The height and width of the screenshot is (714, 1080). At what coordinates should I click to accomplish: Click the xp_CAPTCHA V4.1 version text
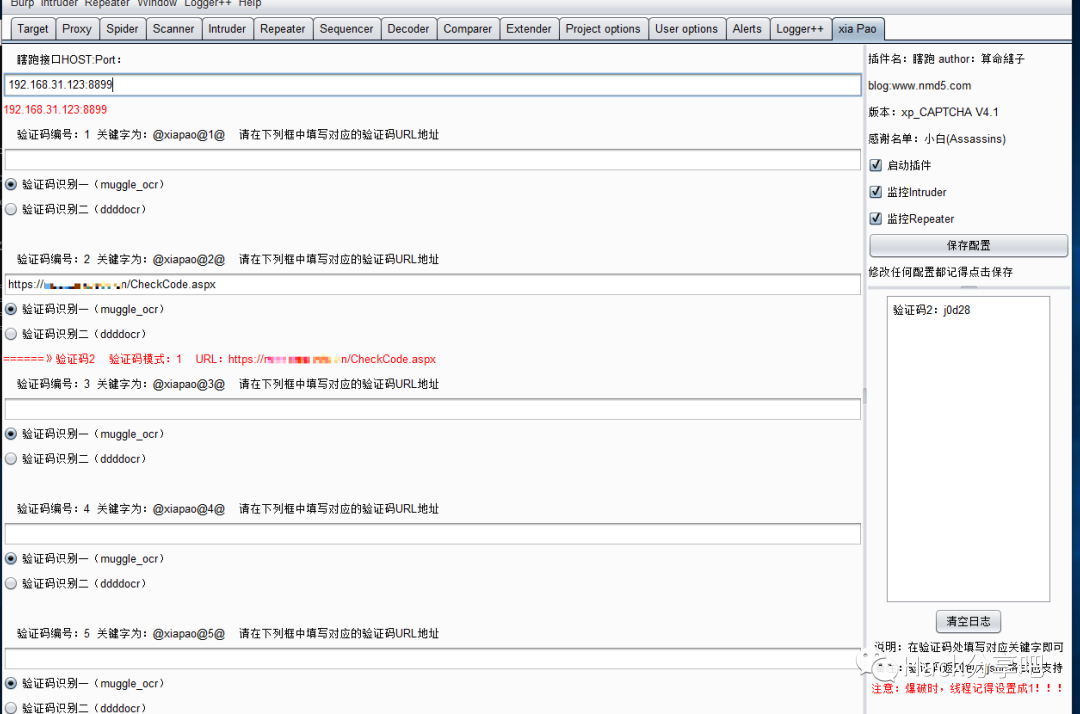coord(950,112)
